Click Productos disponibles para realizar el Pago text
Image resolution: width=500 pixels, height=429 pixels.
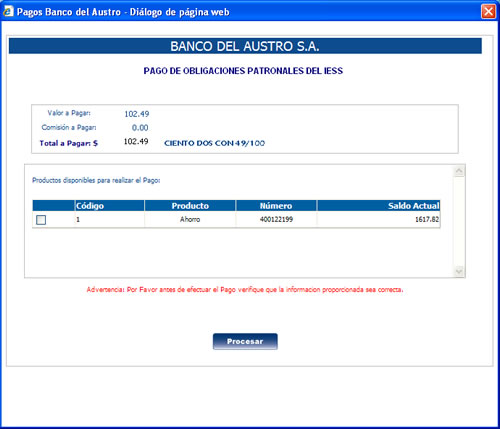pyautogui.click(x=96, y=180)
